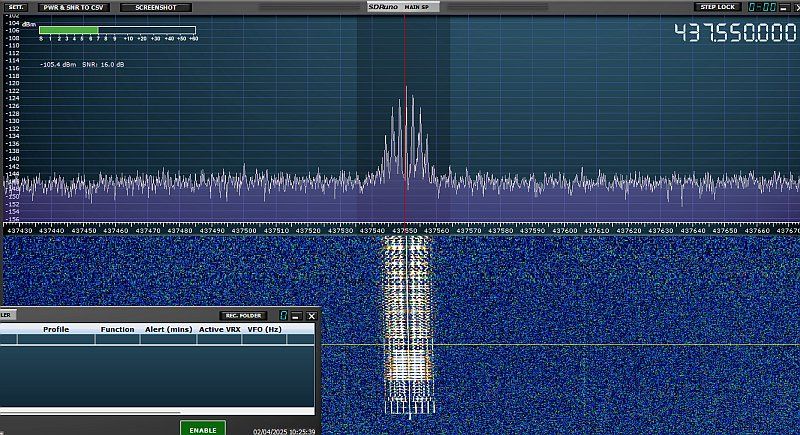Click the green ENABLE button
The height and width of the screenshot is (435, 800).
203,429
